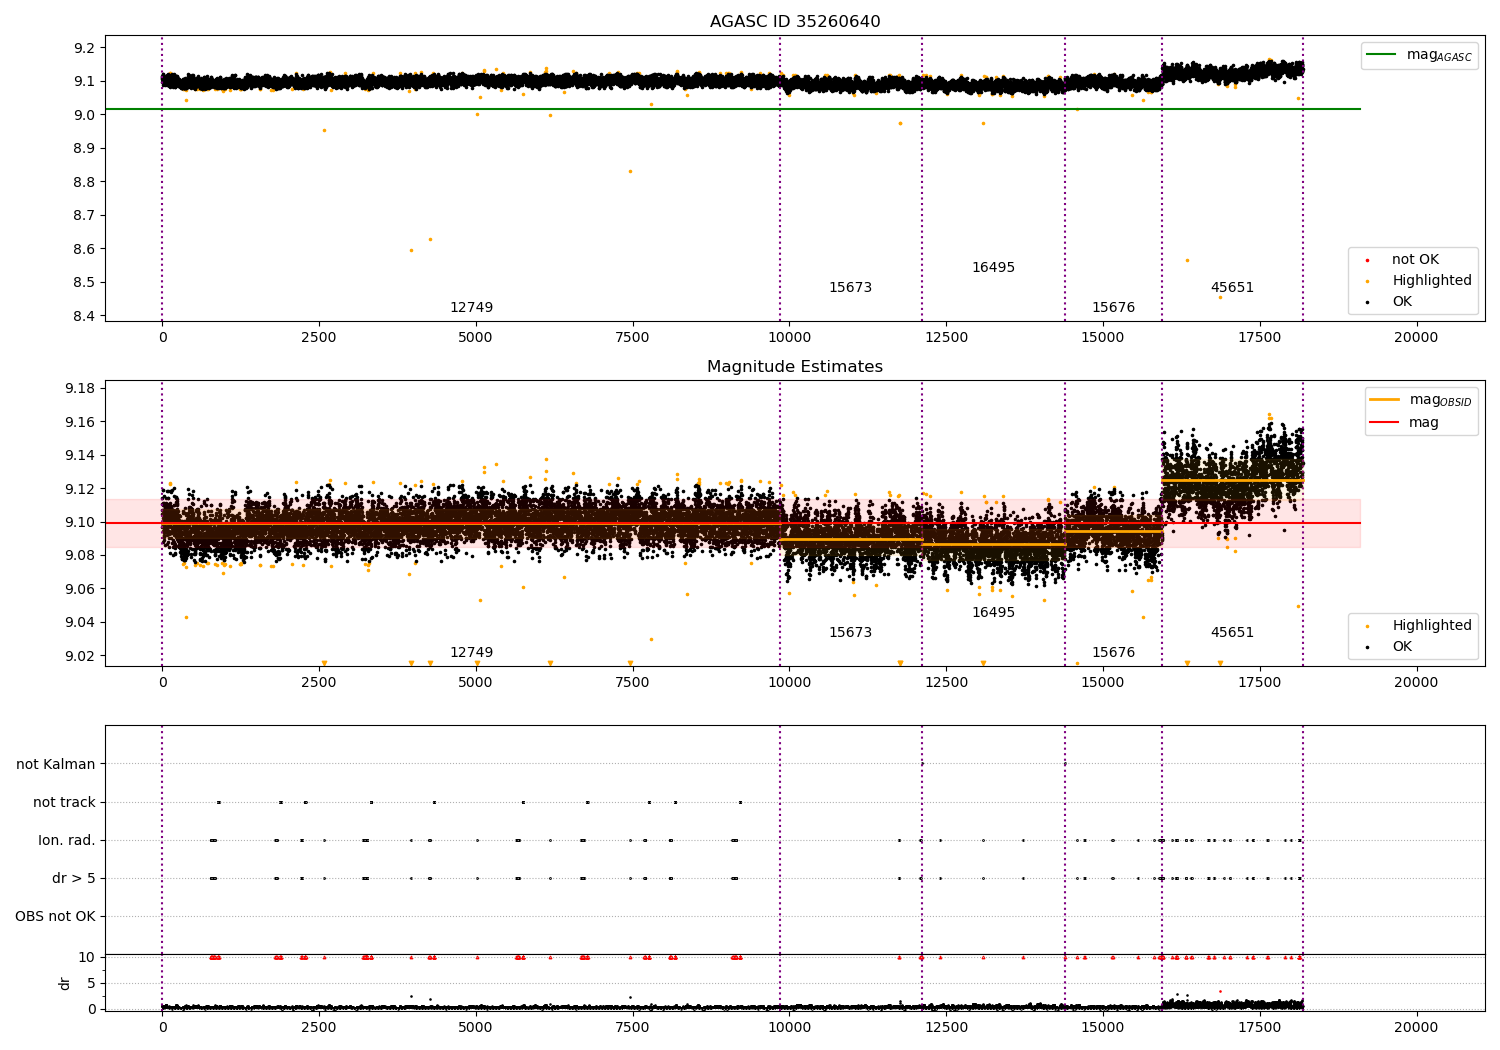The image size is (1500, 1050).
Task: Click the 8.4 y-axis tick on top plot
Action: coord(85,316)
